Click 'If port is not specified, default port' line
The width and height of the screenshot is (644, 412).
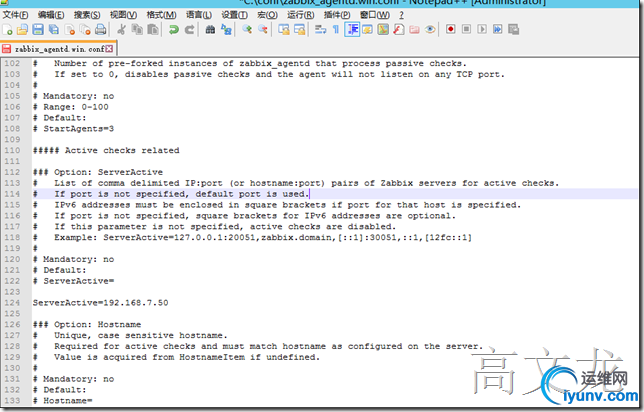(x=171, y=194)
